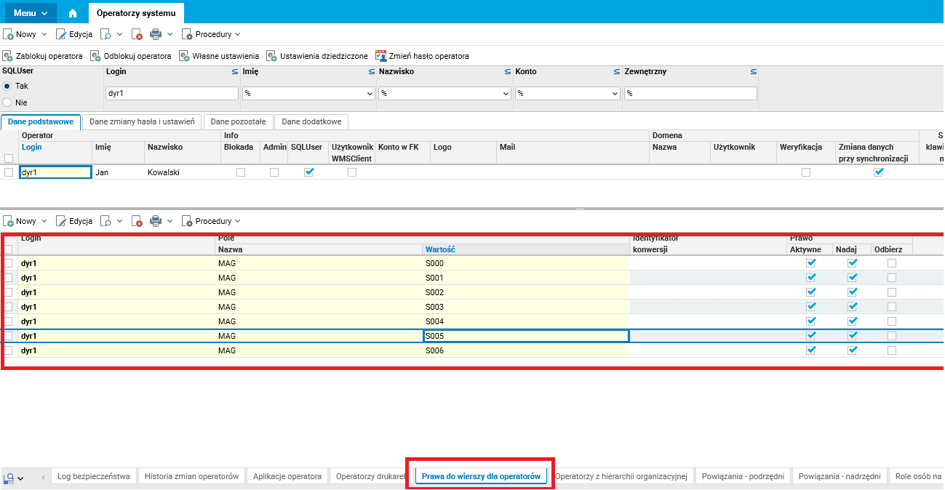Toggle Blokada checkbox for dyr1
Screen dimensions: 945x490
point(240,172)
